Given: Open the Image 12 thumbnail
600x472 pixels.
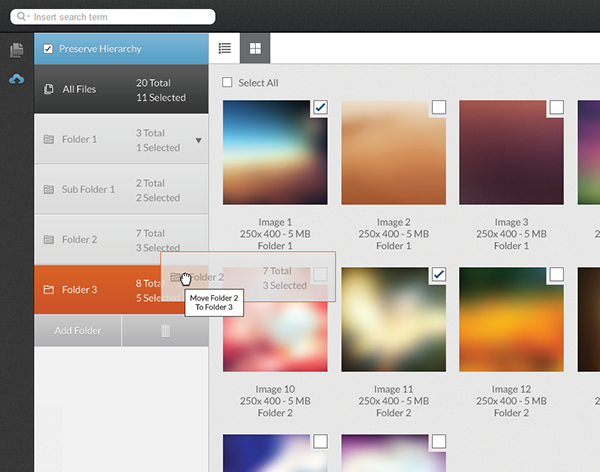Looking at the screenshot, I should [511, 319].
